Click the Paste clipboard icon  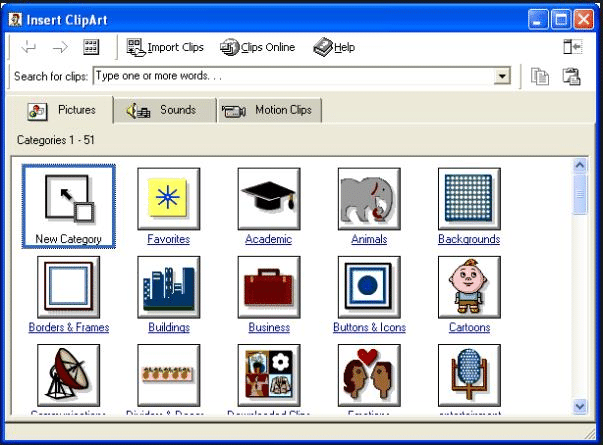point(571,76)
